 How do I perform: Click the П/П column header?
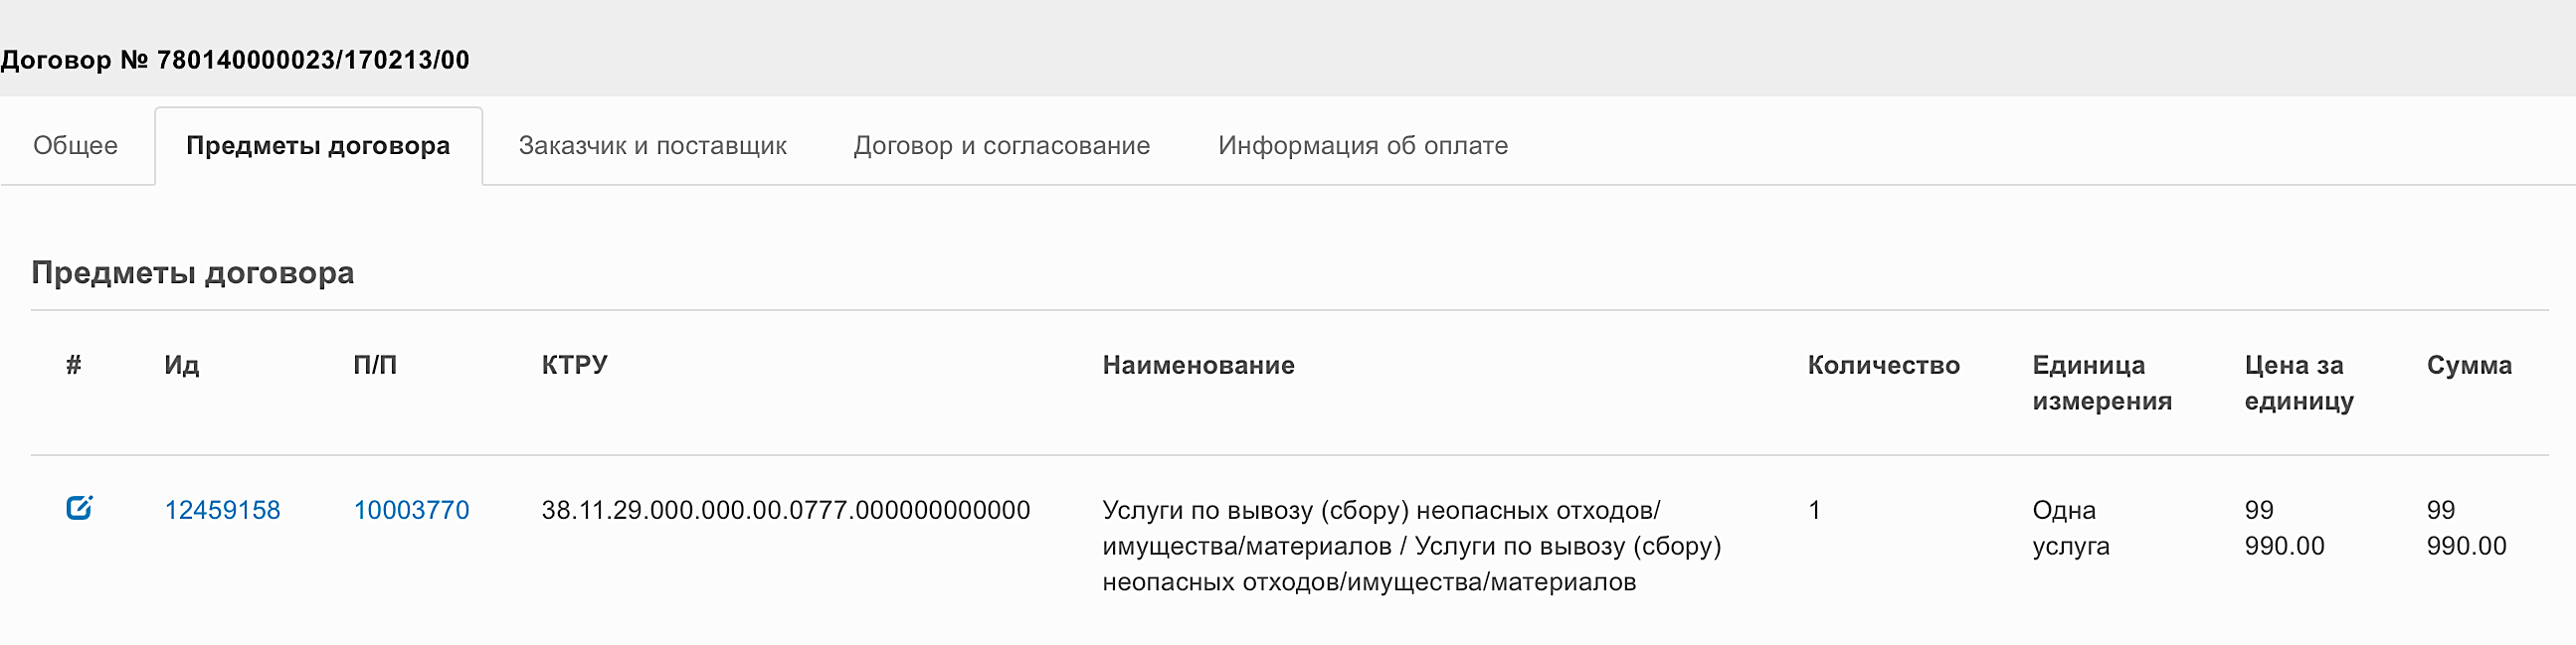375,365
